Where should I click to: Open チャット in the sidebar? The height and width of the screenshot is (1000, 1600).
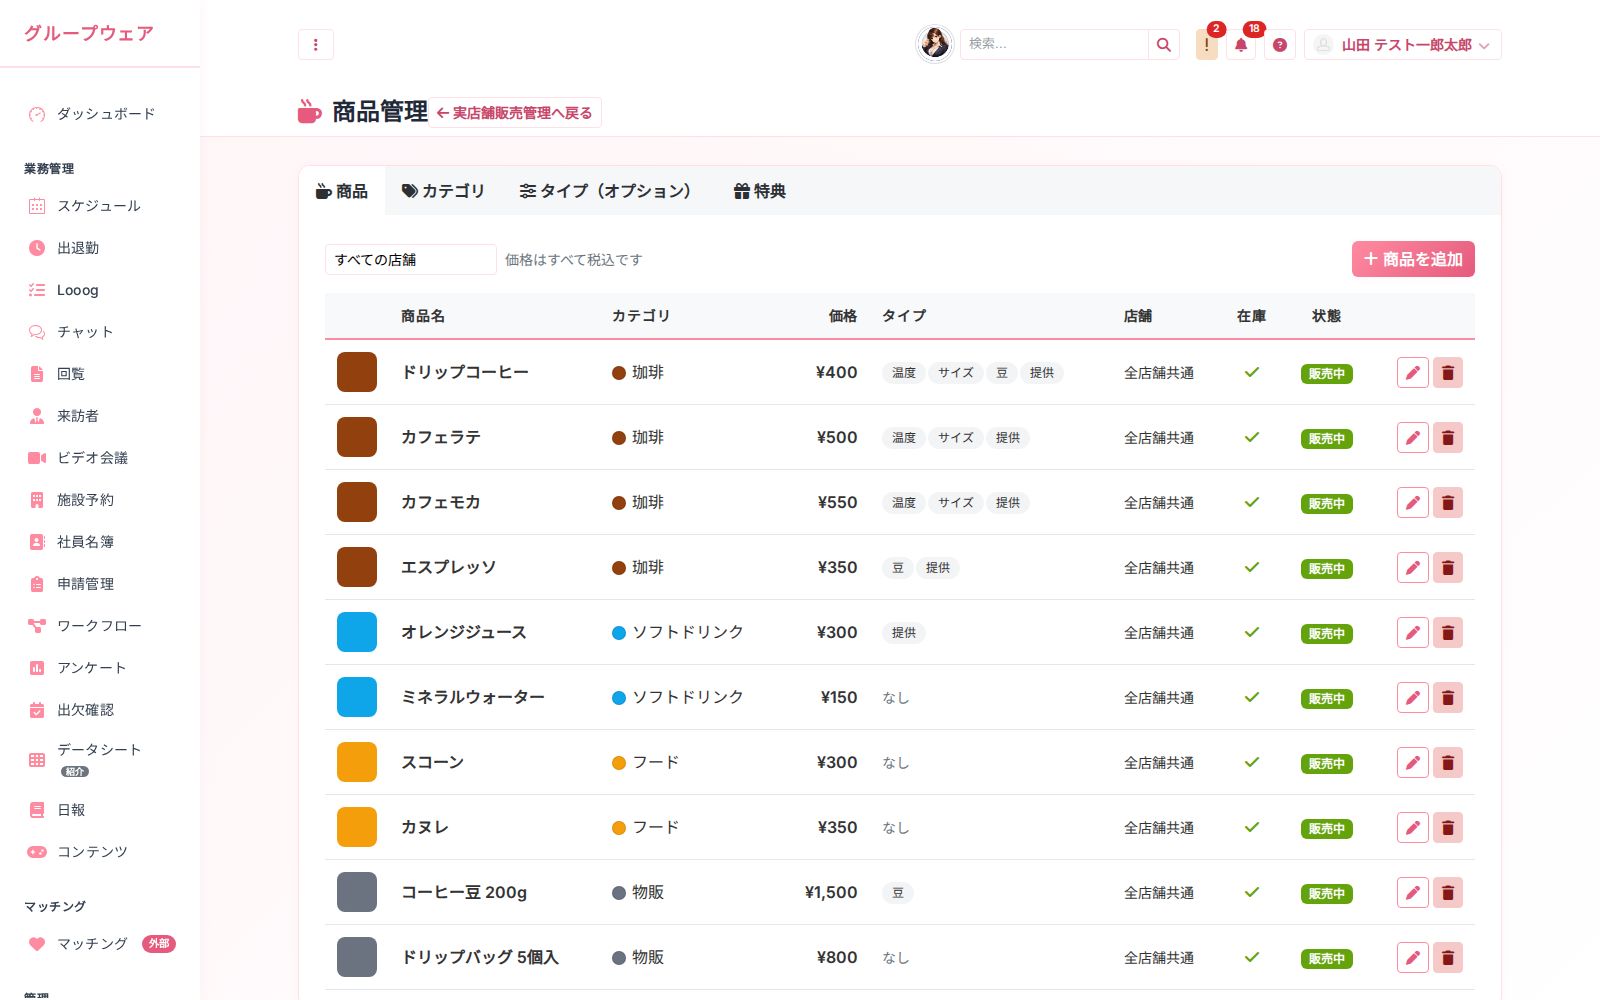tap(100, 332)
